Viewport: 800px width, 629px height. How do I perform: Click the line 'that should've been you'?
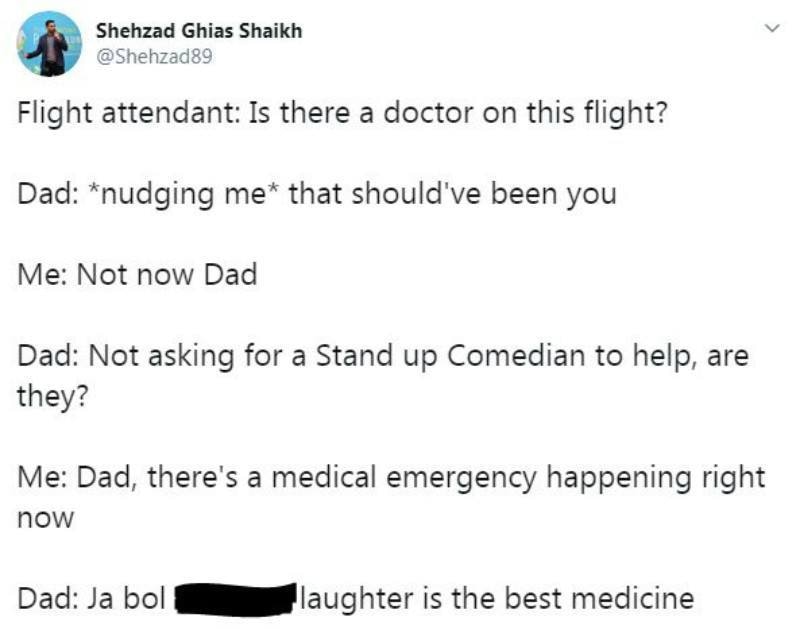click(x=453, y=194)
